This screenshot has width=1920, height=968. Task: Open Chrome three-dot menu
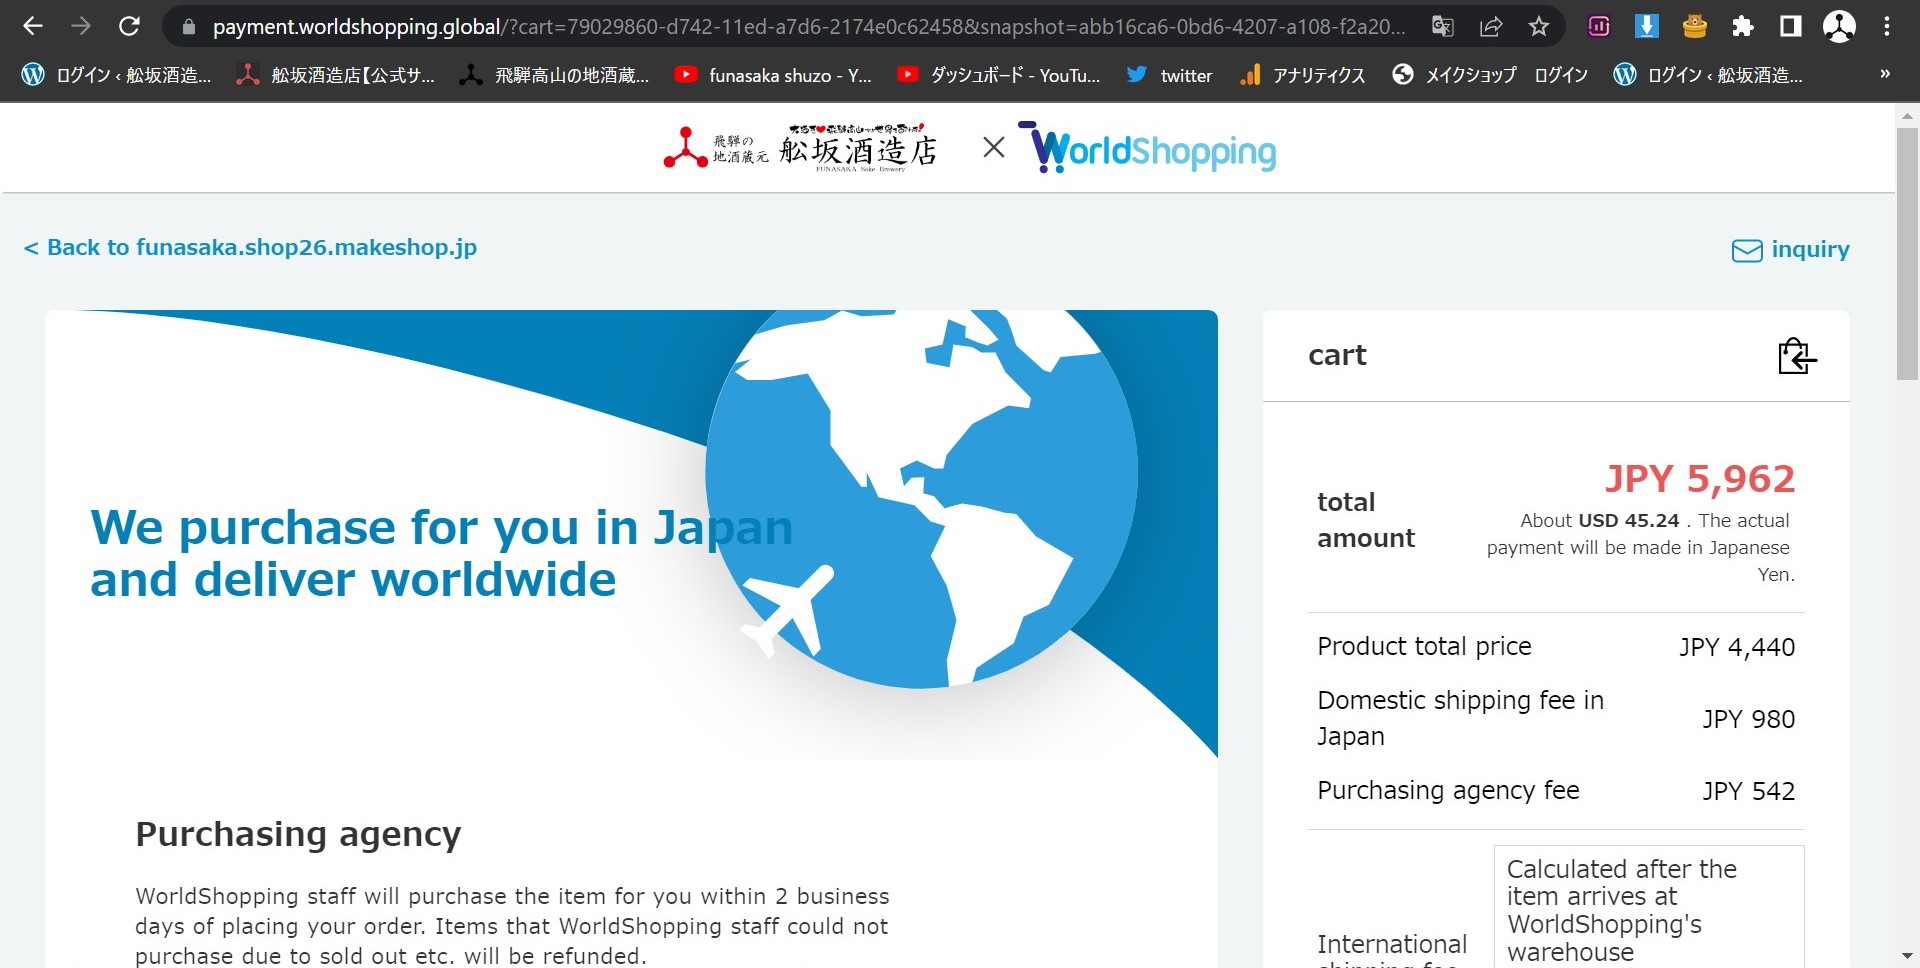click(1887, 27)
